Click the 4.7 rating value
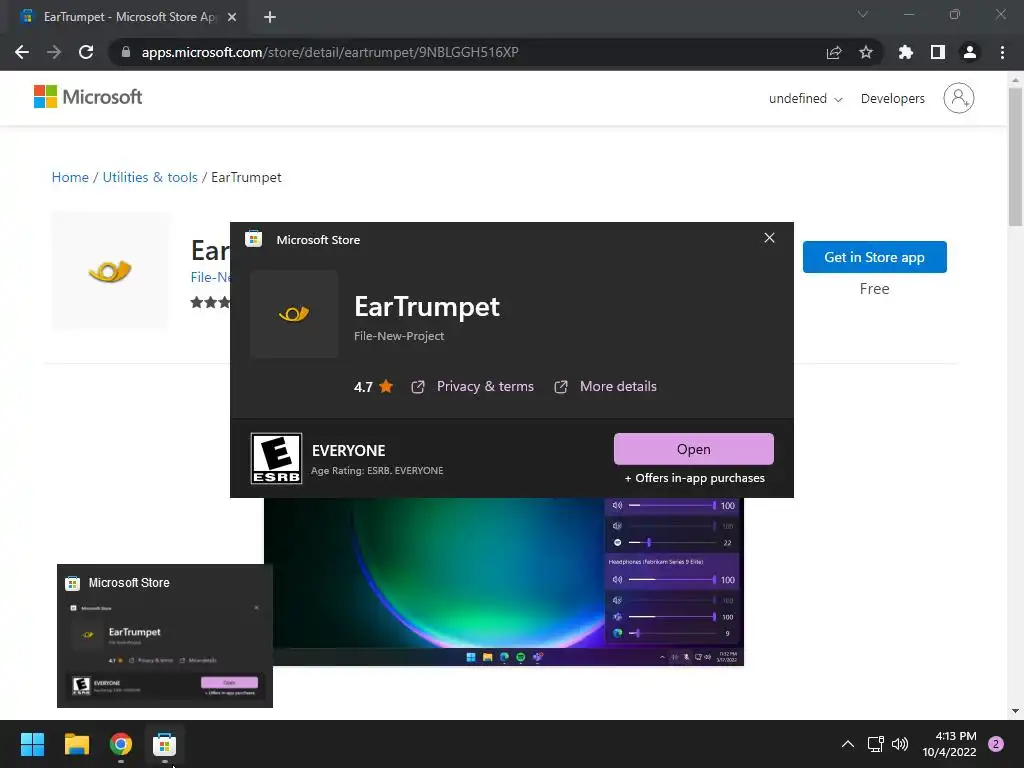1024x768 pixels. [363, 387]
